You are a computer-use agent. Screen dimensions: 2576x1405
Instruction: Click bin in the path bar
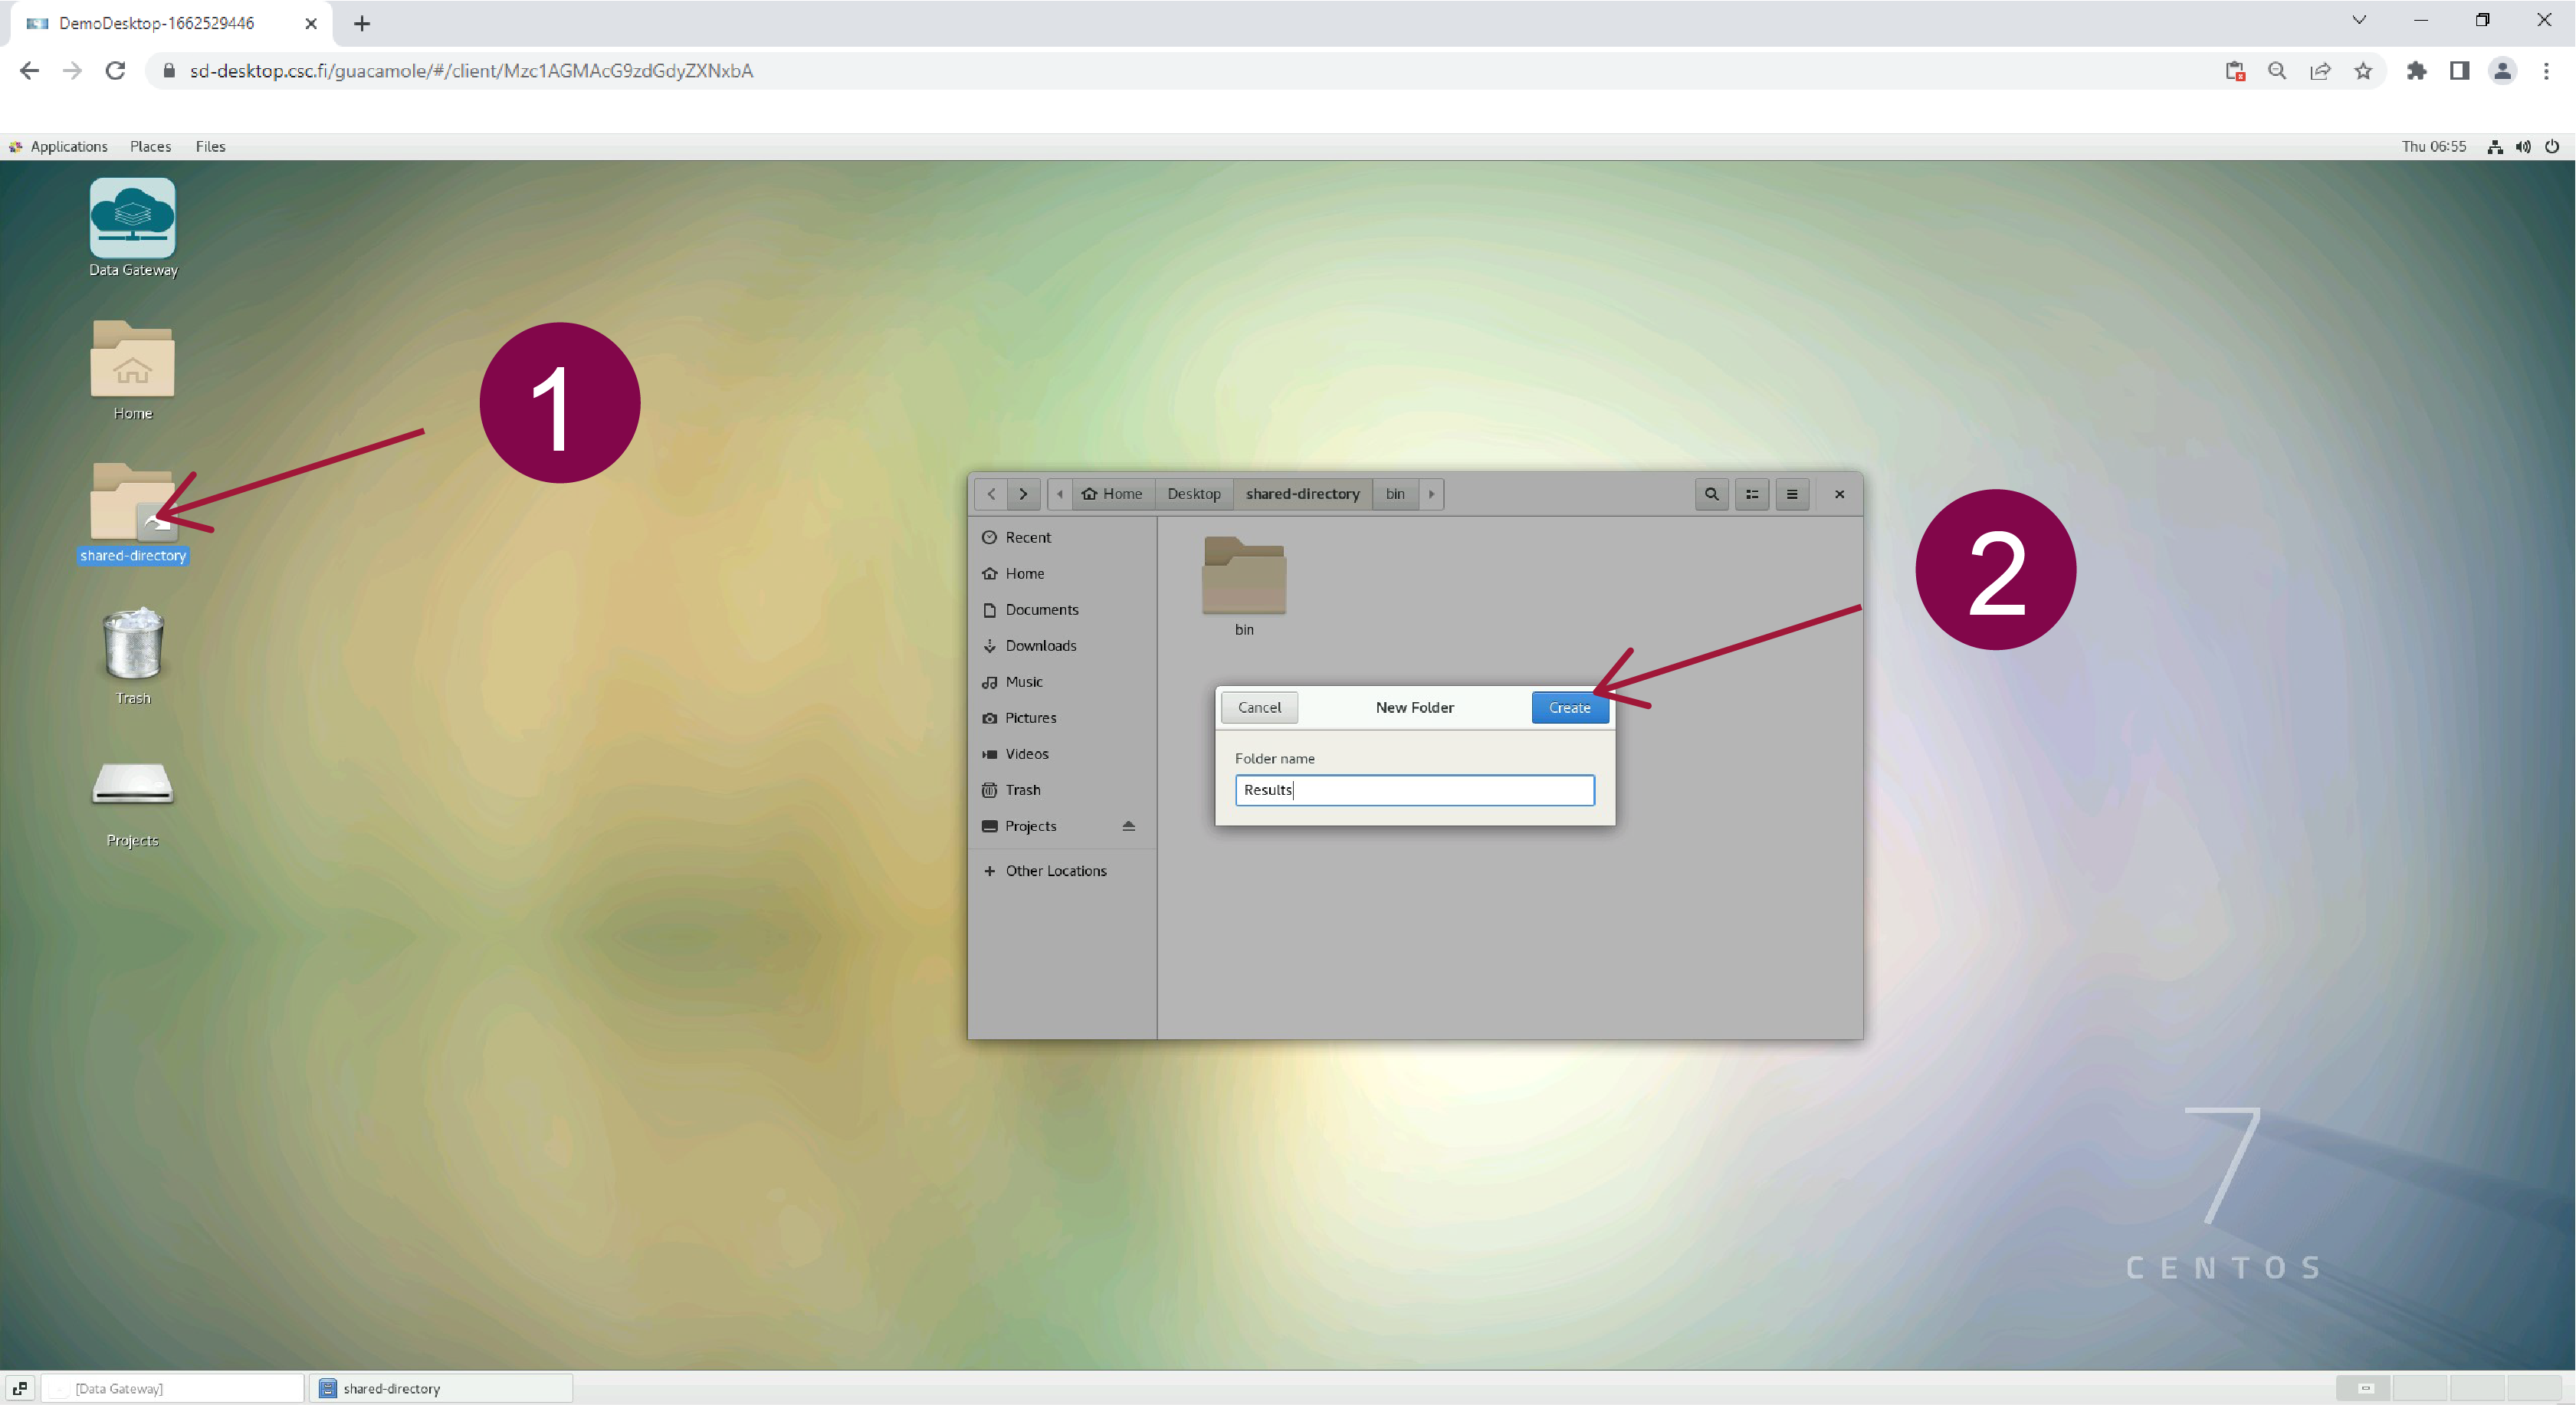1395,494
